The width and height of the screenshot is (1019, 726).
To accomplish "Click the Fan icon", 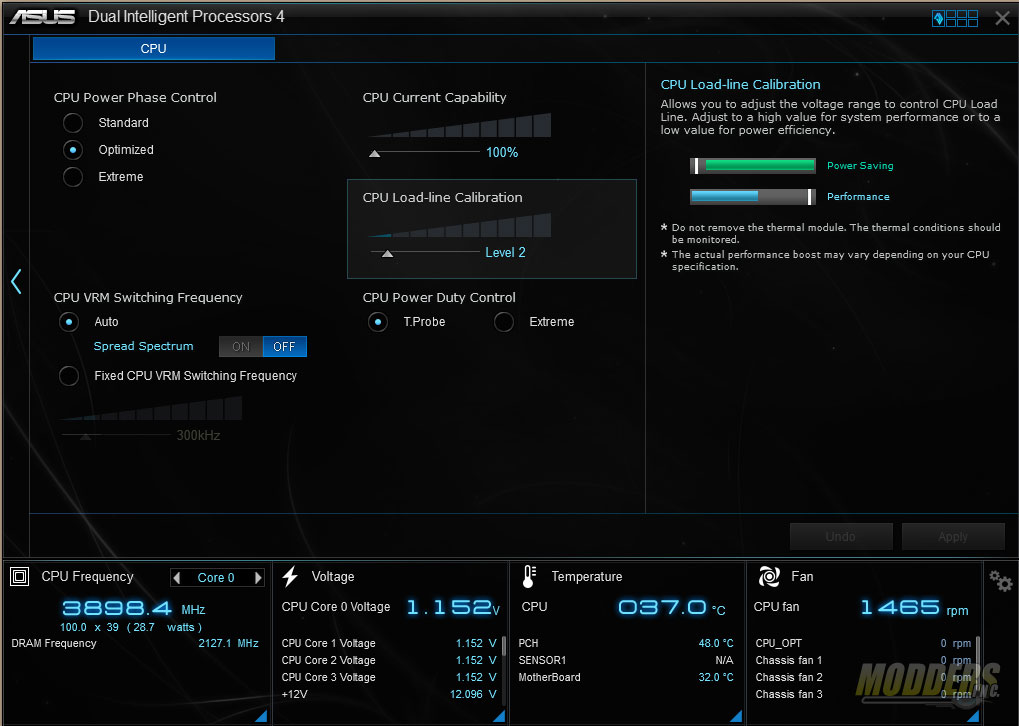I will click(769, 577).
